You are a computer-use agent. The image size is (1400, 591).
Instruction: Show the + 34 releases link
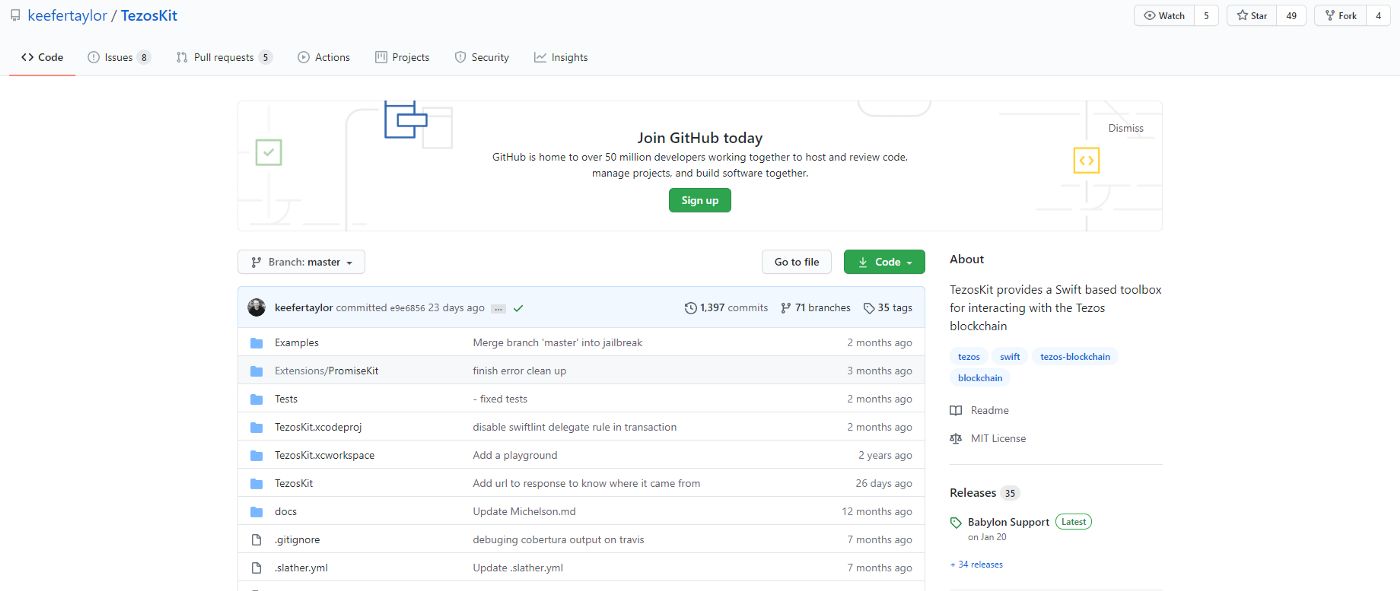point(976,564)
